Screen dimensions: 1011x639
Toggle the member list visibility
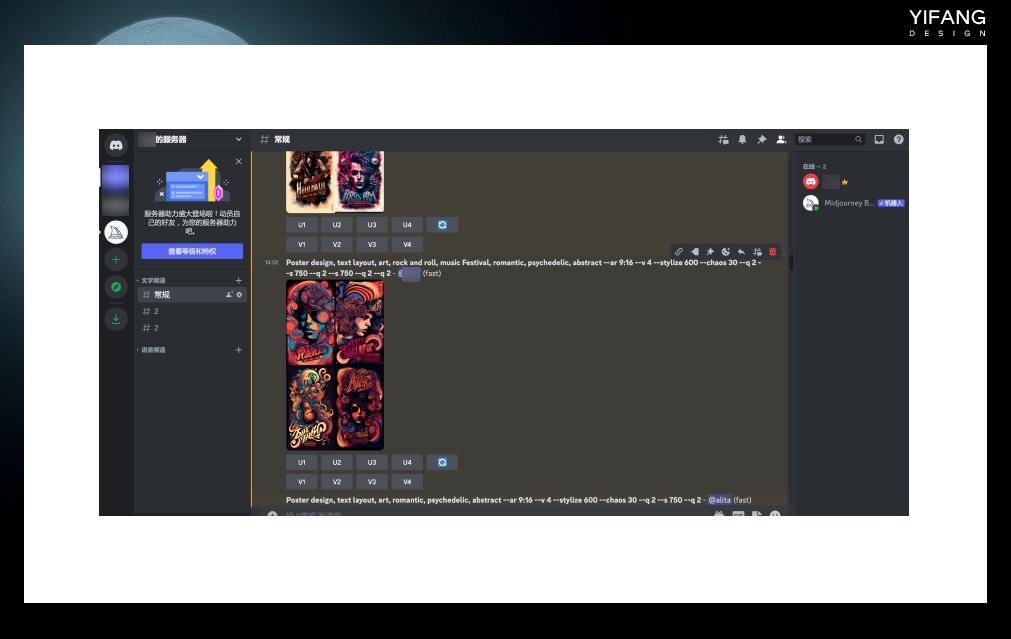780,140
